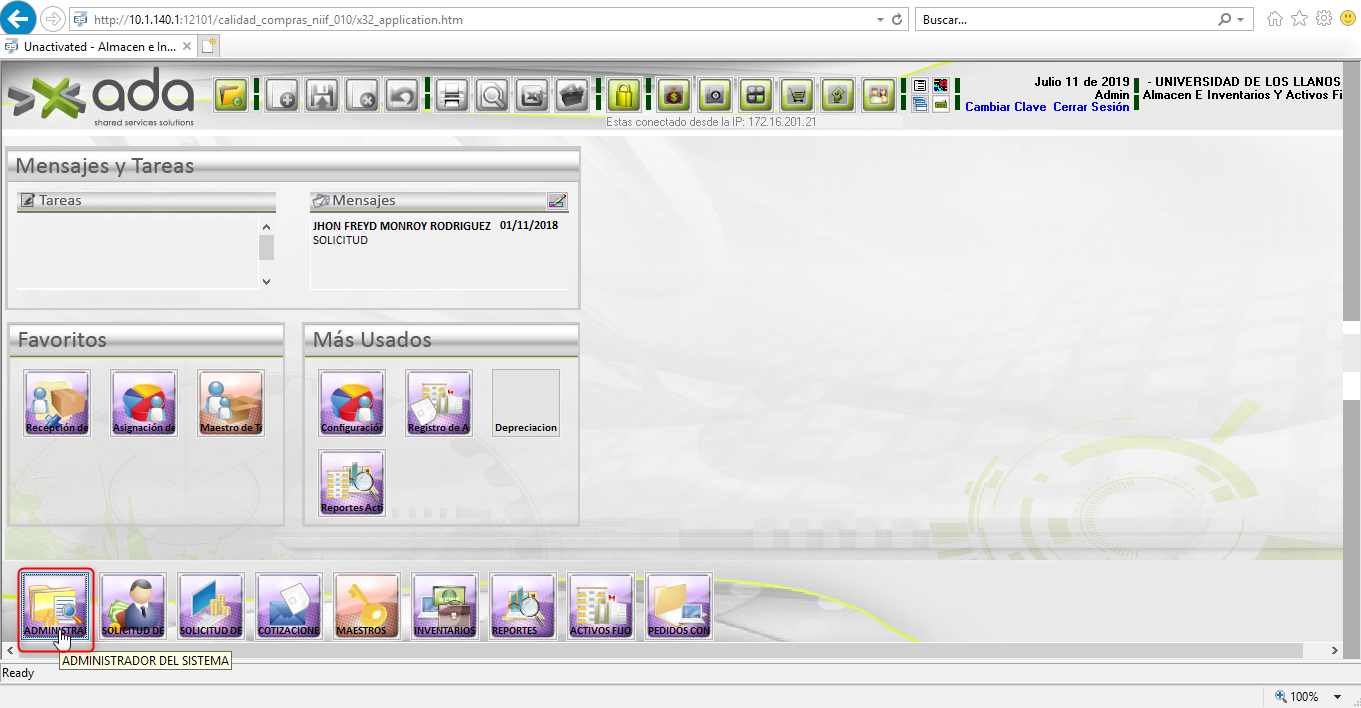Screen dimensions: 1361x708
Task: Click the open box toolbar icon
Action: (x=572, y=96)
